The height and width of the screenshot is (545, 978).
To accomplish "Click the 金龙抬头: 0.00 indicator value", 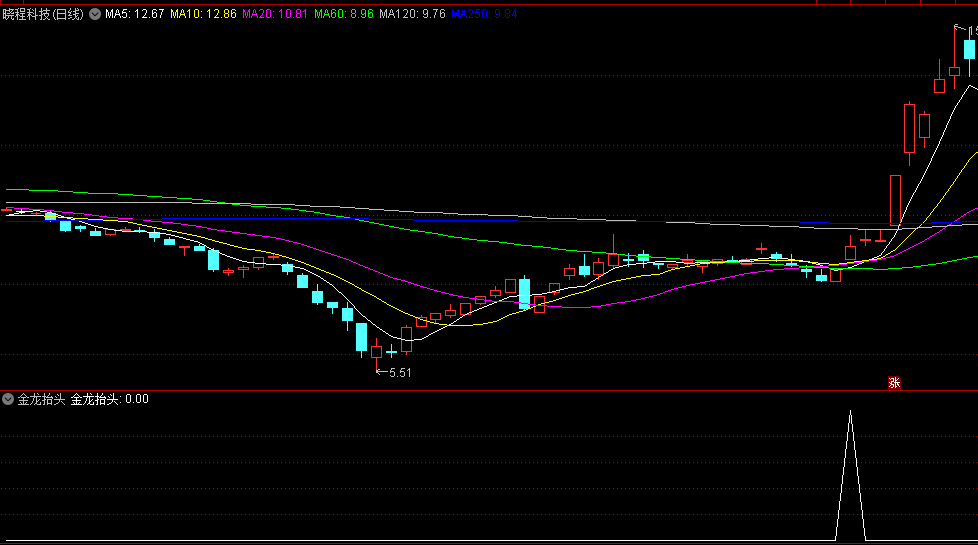I will click(109, 399).
